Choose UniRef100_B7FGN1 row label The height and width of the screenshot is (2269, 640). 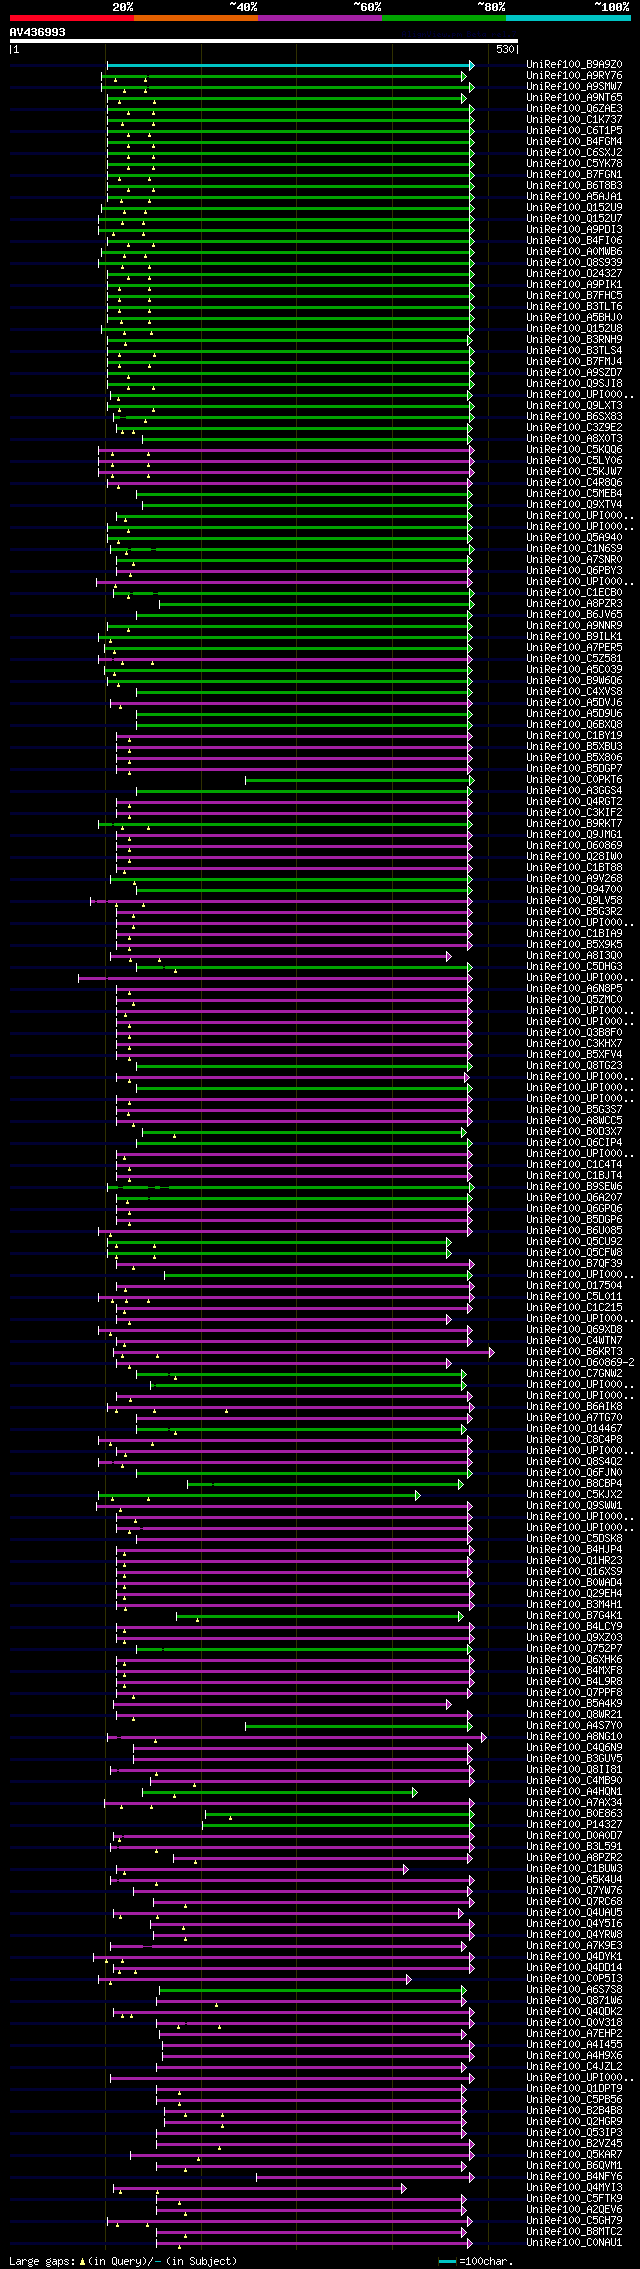pos(574,175)
